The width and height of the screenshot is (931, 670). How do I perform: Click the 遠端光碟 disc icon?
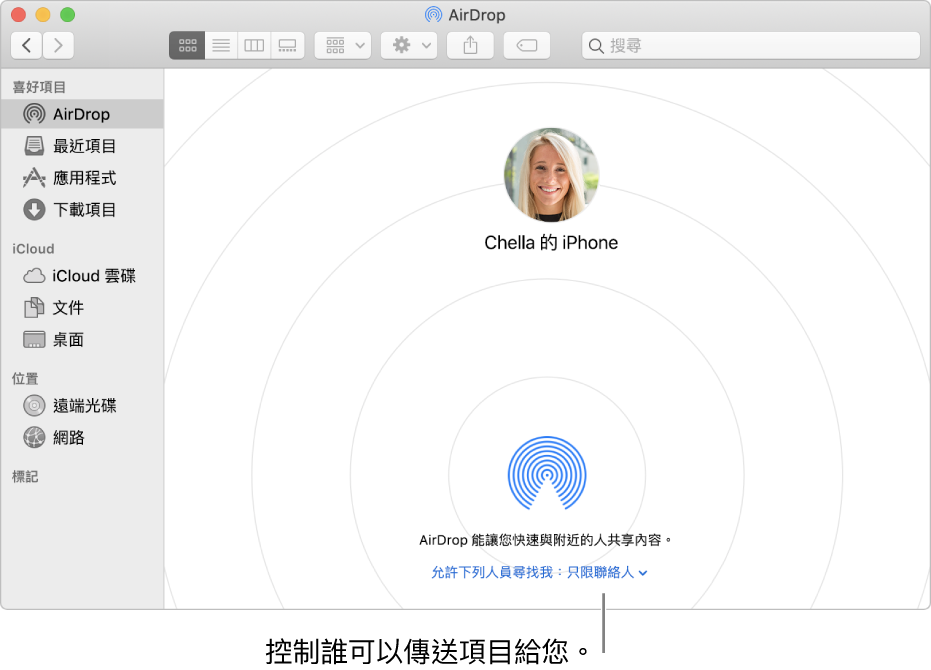34,406
